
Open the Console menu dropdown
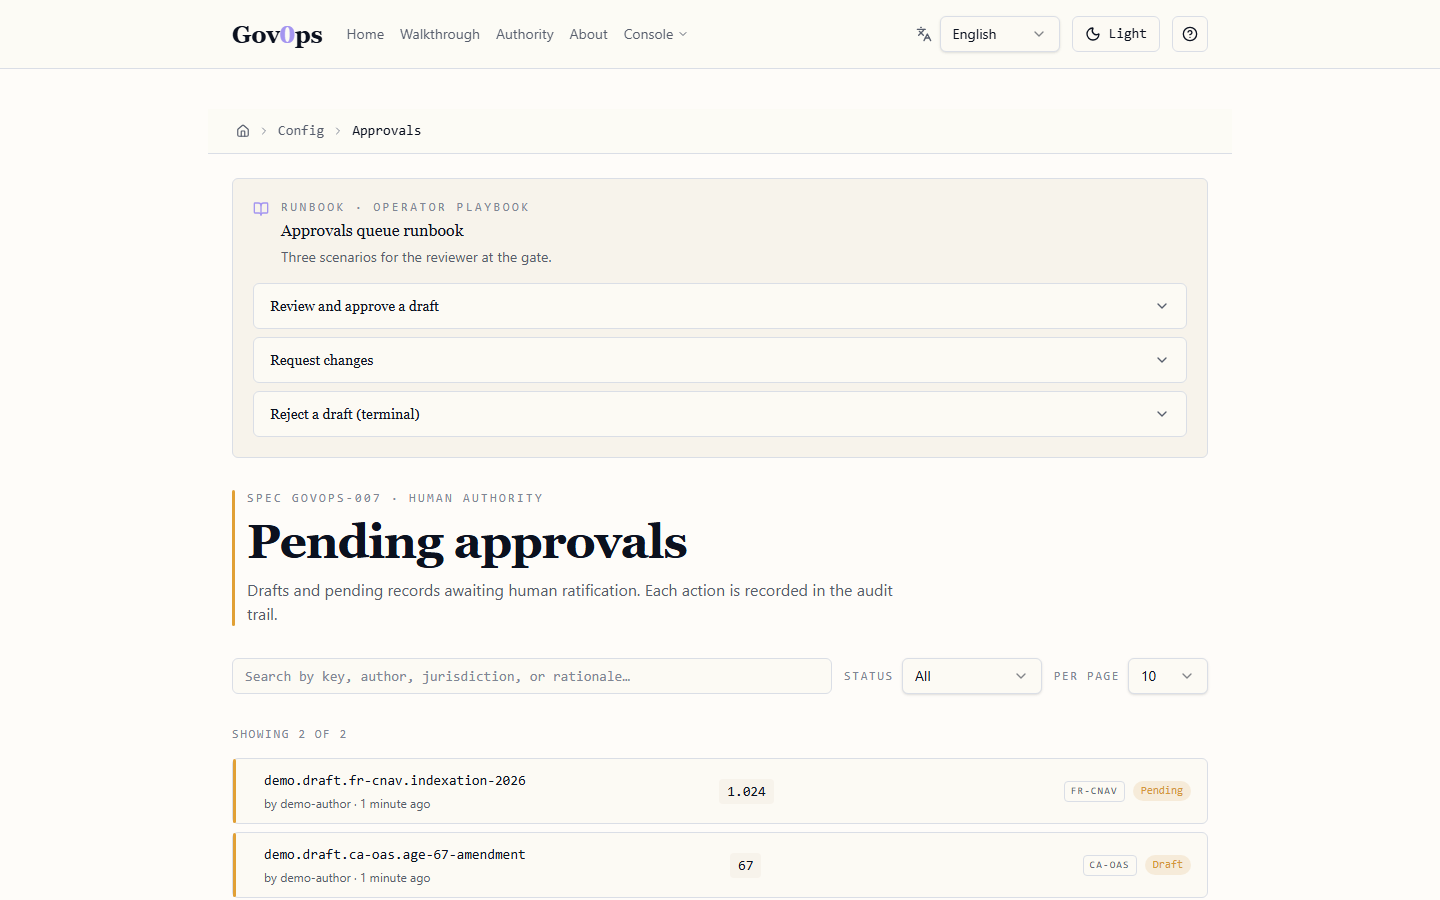click(655, 34)
